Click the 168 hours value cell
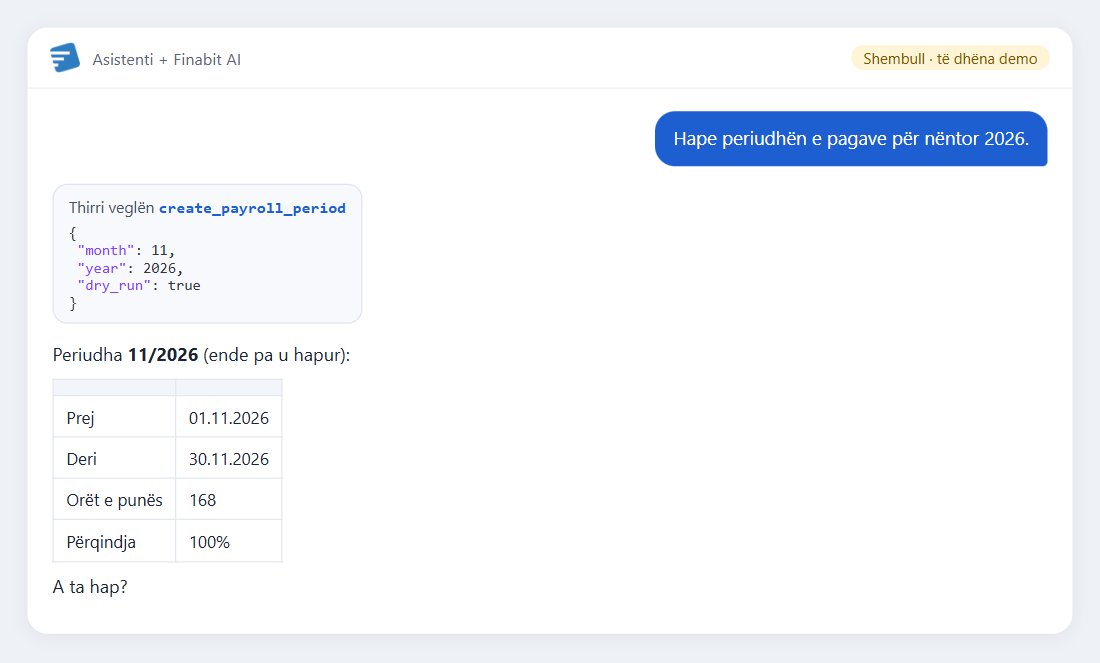 [229, 500]
